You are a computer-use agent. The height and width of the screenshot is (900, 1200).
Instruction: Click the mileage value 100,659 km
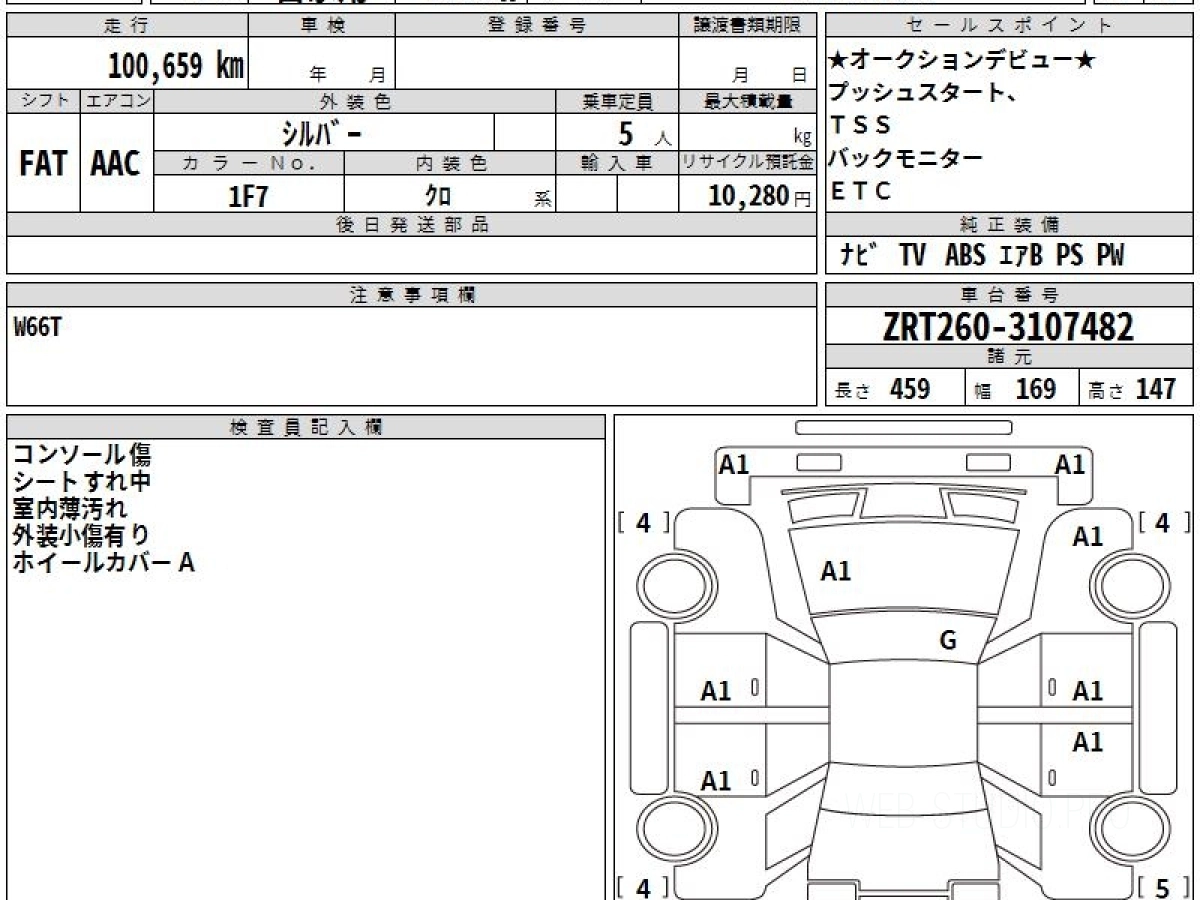(x=176, y=66)
